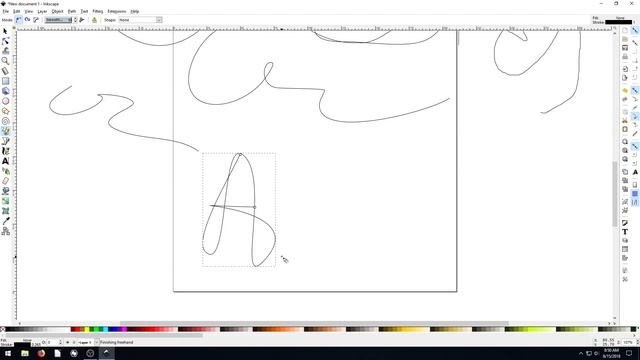
Task: Select the Measure tool
Action: click(x=5, y=71)
